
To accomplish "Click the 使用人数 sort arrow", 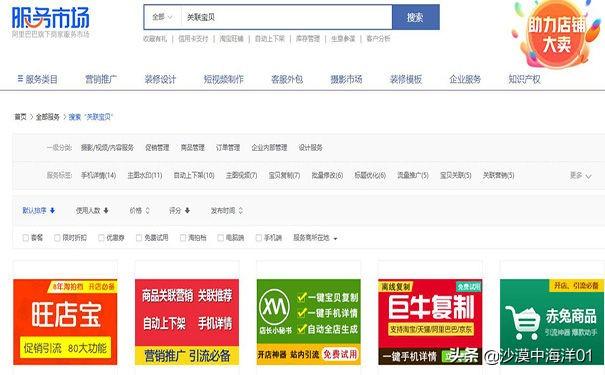I will click(106, 211).
